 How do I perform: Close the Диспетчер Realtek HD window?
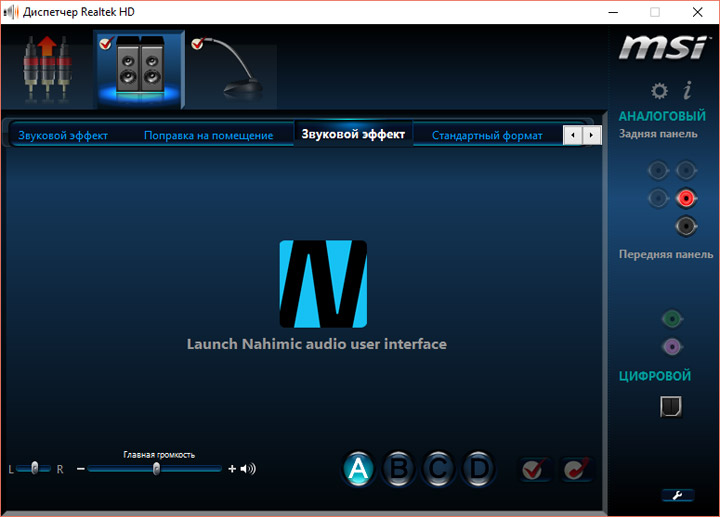[x=698, y=12]
